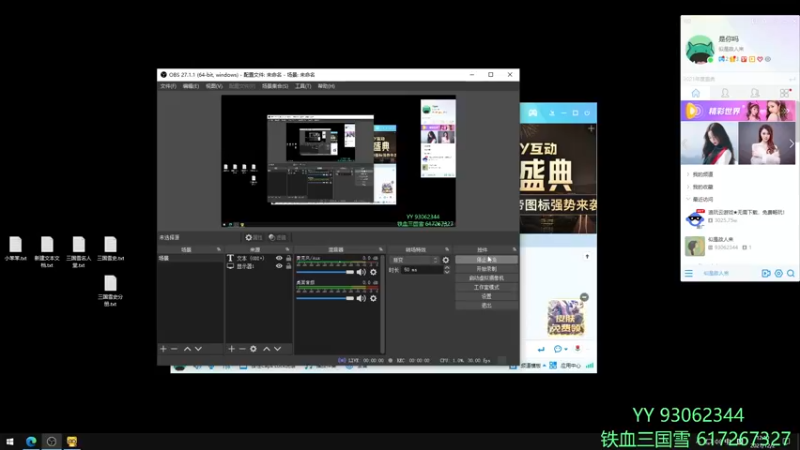Pop out the 混音器 dock panel
Screen dimensions: 800x450
pos(381,249)
